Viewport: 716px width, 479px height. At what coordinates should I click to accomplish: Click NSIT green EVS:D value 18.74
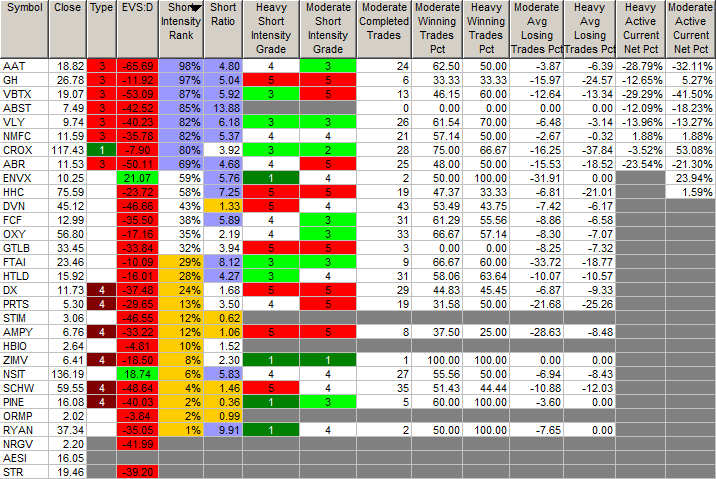pyautogui.click(x=137, y=374)
